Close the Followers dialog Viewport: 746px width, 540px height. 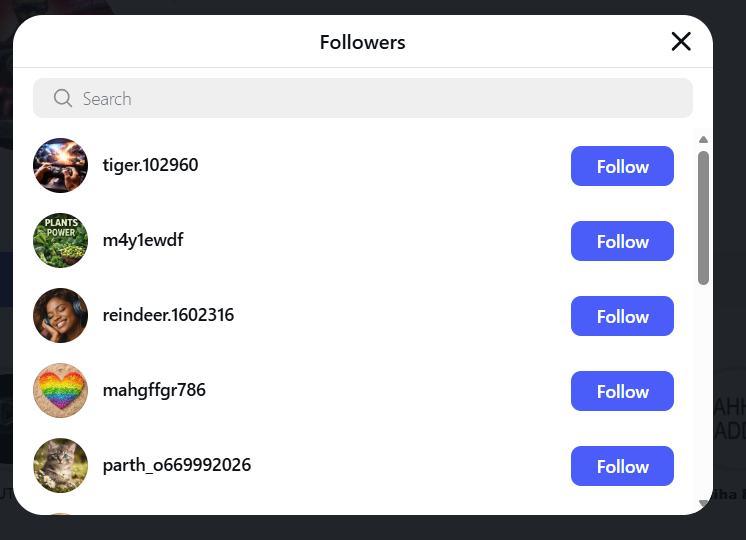[681, 41]
